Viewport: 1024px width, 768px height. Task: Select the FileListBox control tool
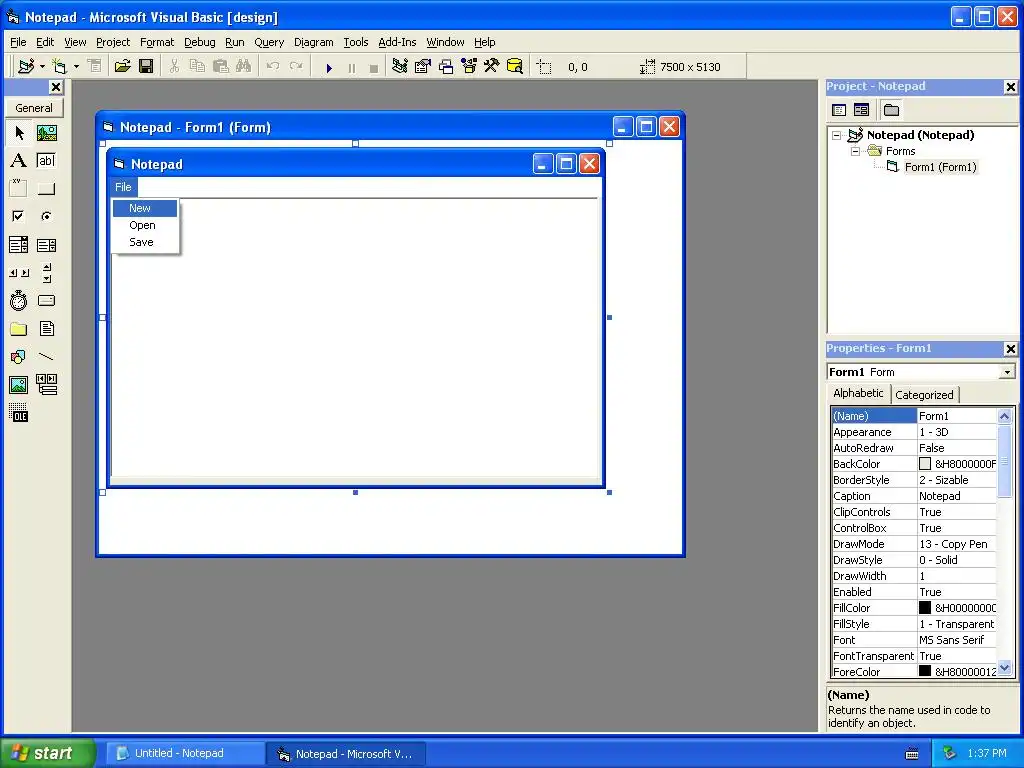point(46,328)
